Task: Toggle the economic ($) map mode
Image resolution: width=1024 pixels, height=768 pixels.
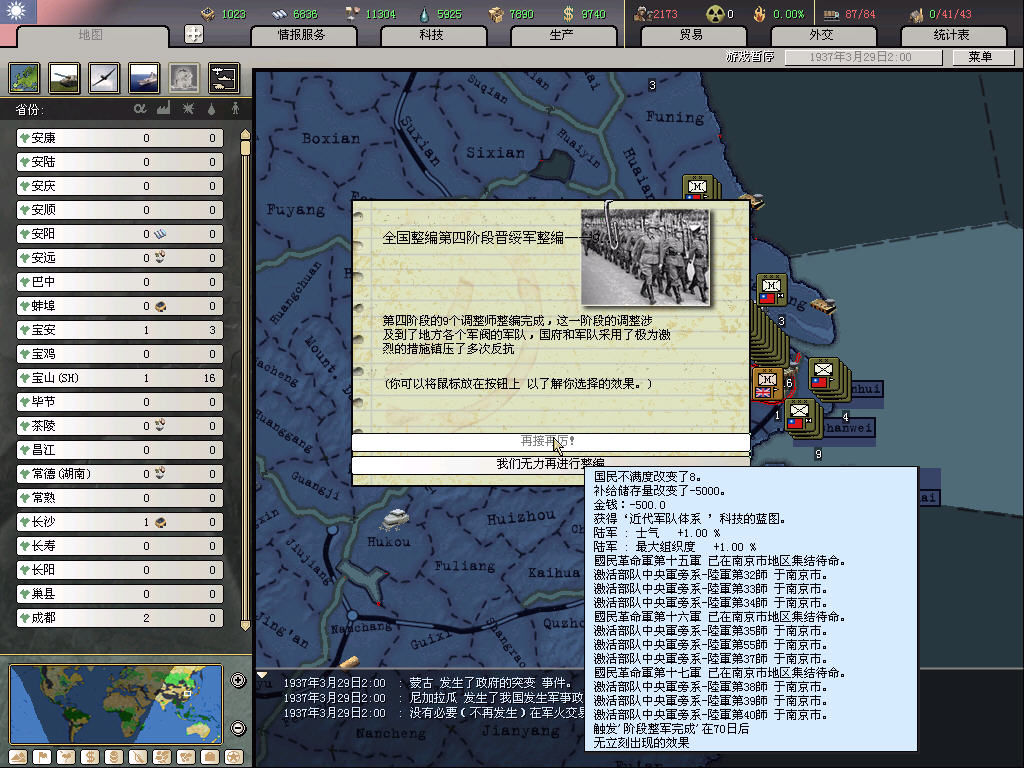Action: pos(91,756)
